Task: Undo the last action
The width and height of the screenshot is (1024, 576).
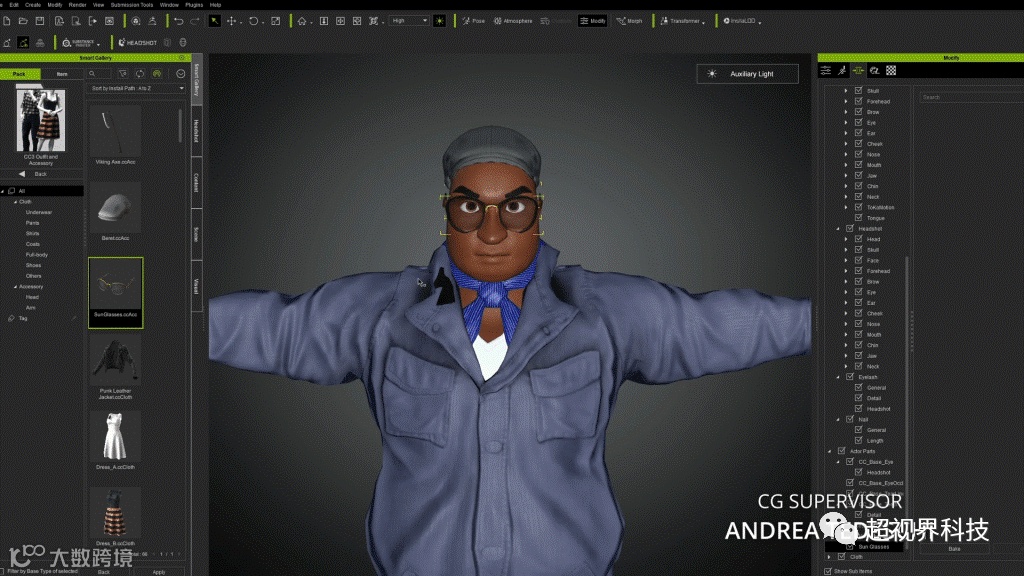Action: 178,21
